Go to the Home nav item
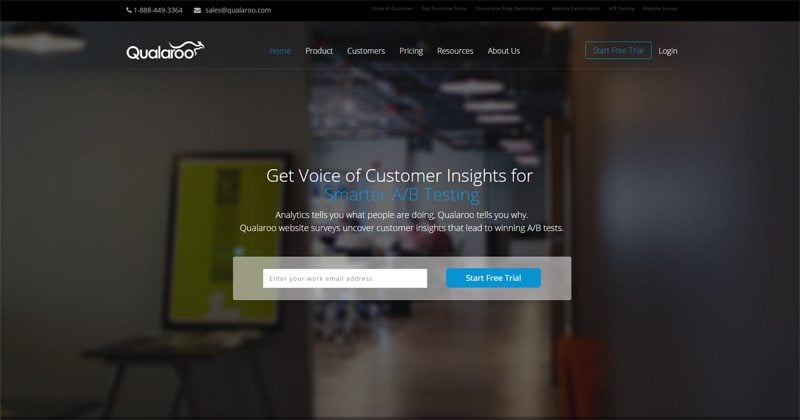Screen dimensions: 800x420 [x=280, y=51]
